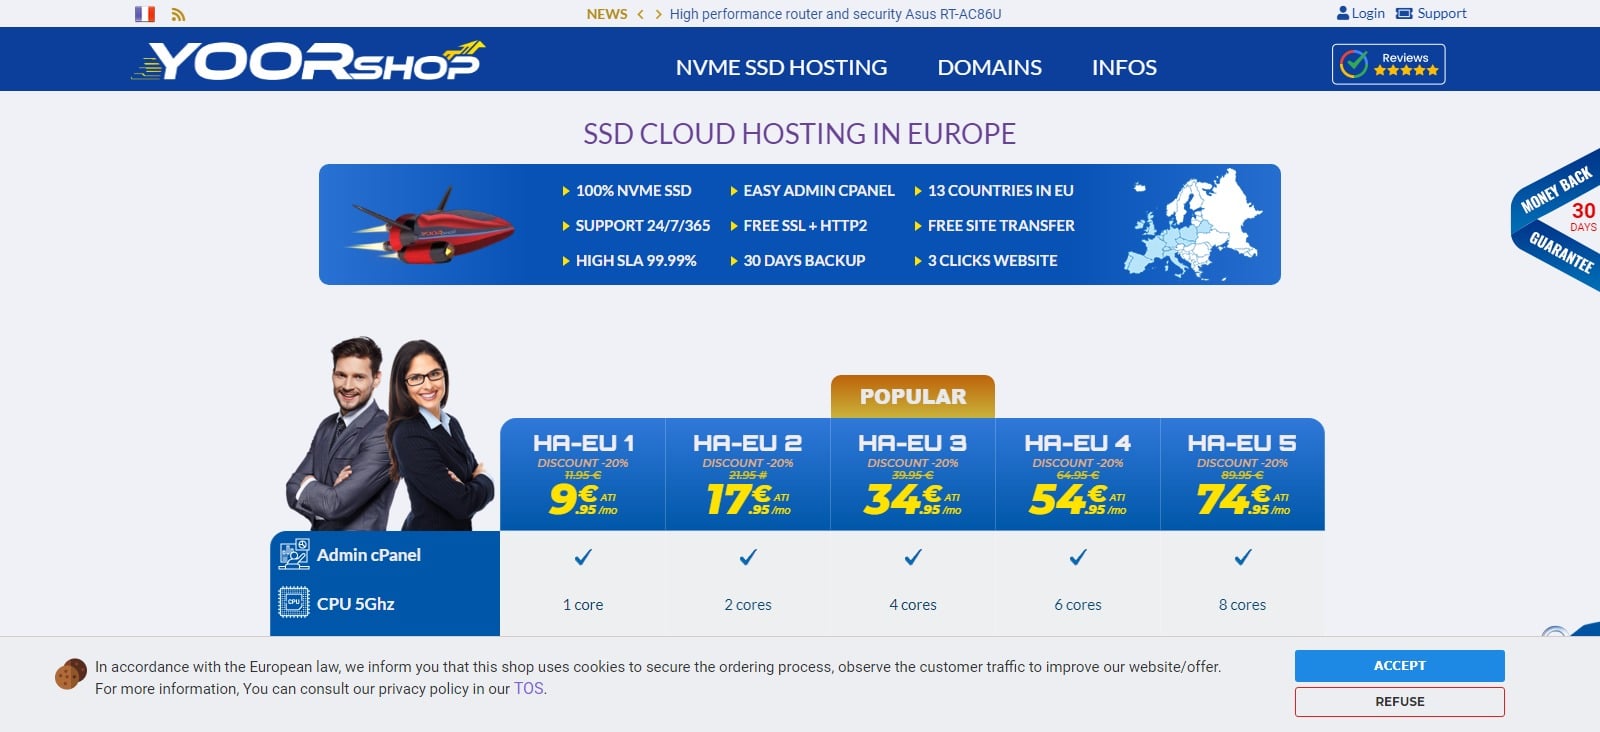The height and width of the screenshot is (732, 1600).
Task: Click the business people photo
Action: 388,433
